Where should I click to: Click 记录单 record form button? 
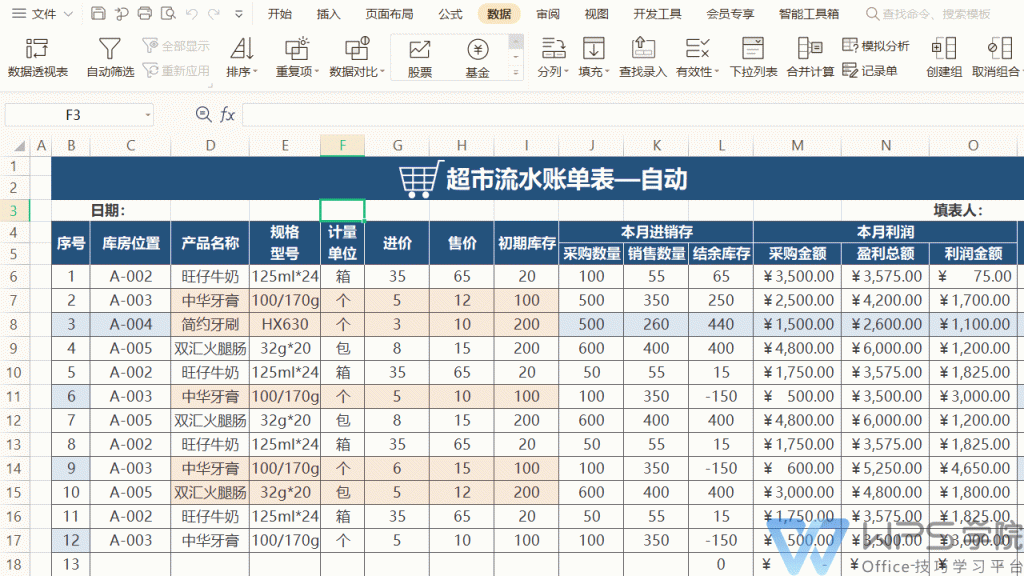click(870, 71)
